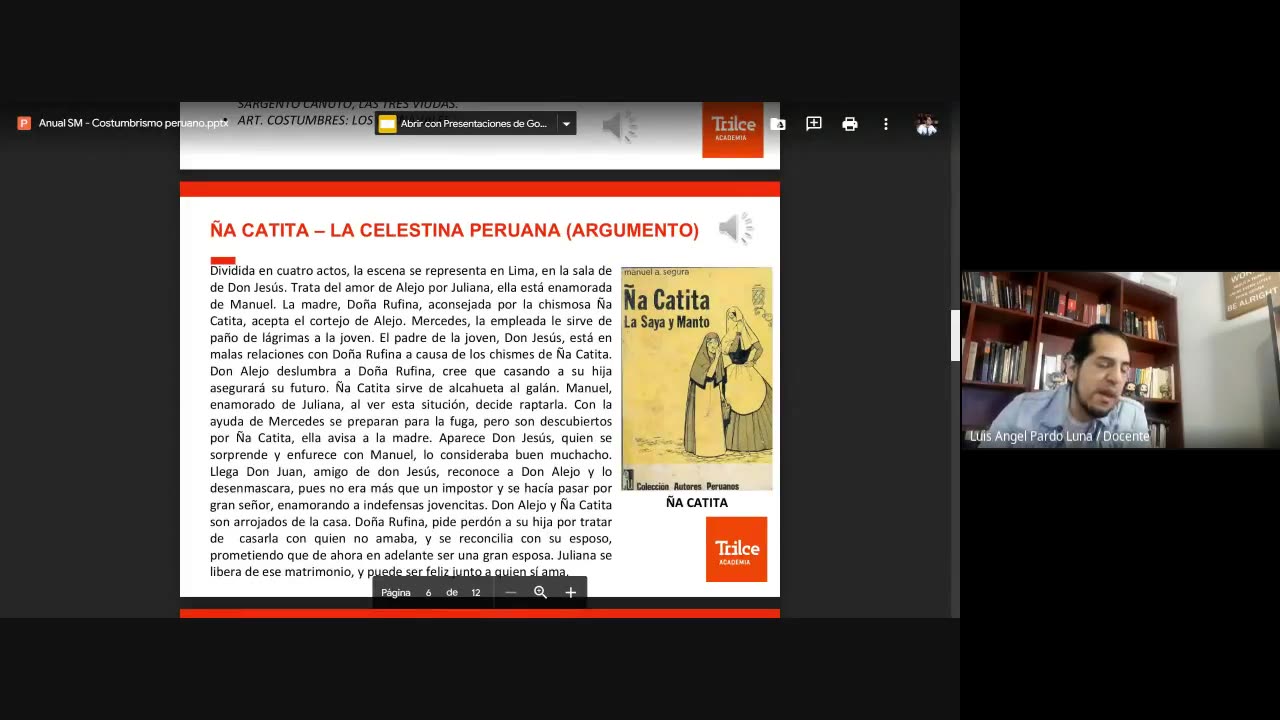1280x720 pixels.
Task: Click the add to Drive folder icon
Action: click(778, 124)
